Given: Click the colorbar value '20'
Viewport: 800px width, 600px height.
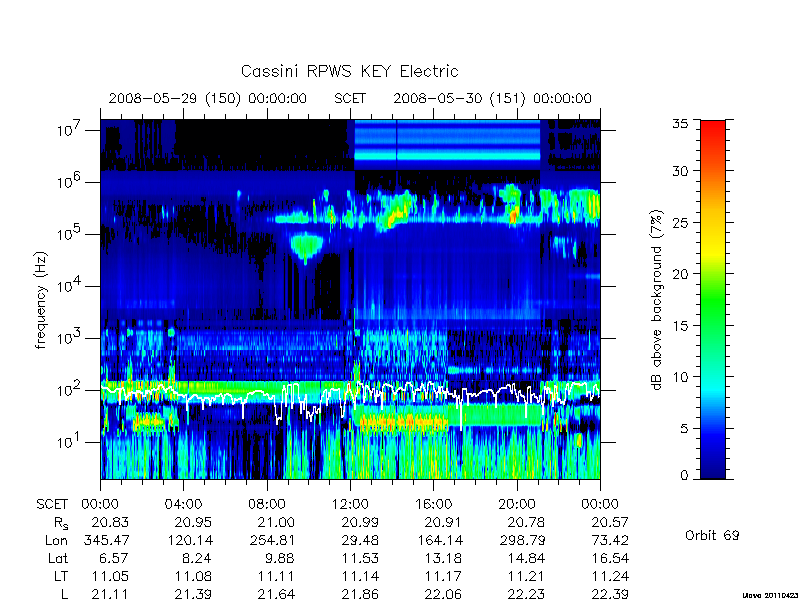Looking at the screenshot, I should 683,273.
